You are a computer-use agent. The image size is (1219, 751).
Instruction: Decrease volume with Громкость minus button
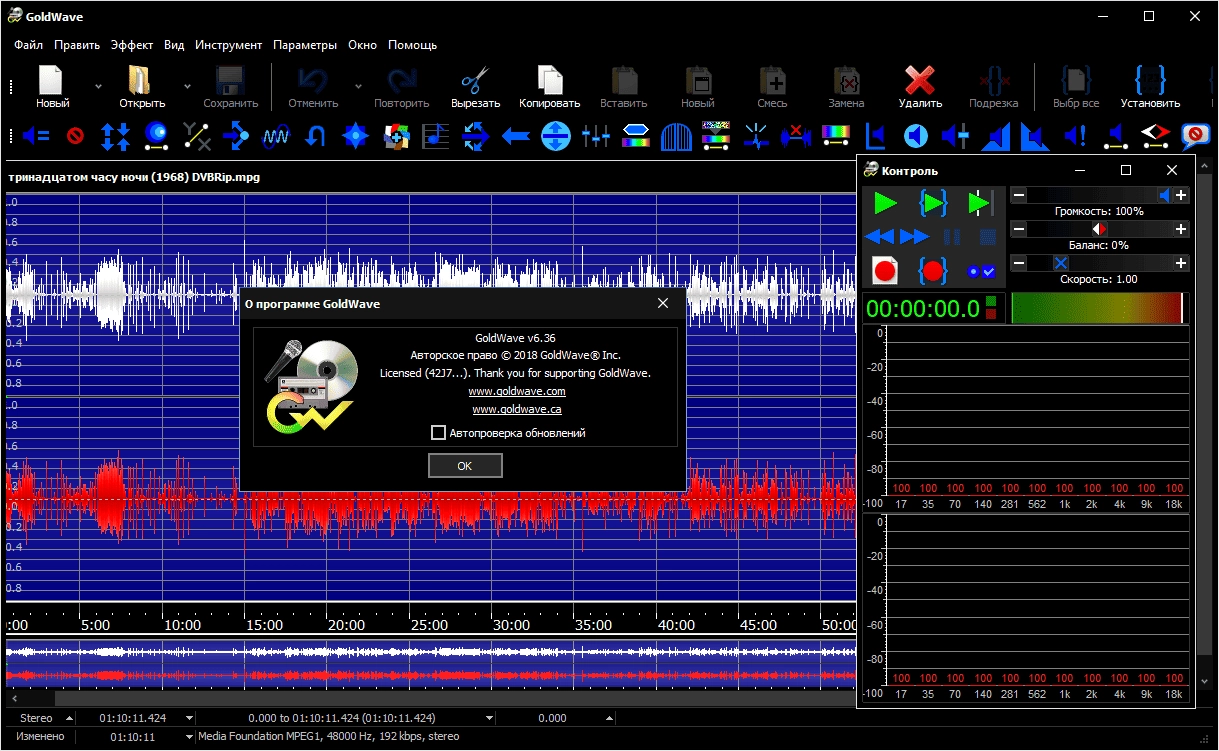1019,196
